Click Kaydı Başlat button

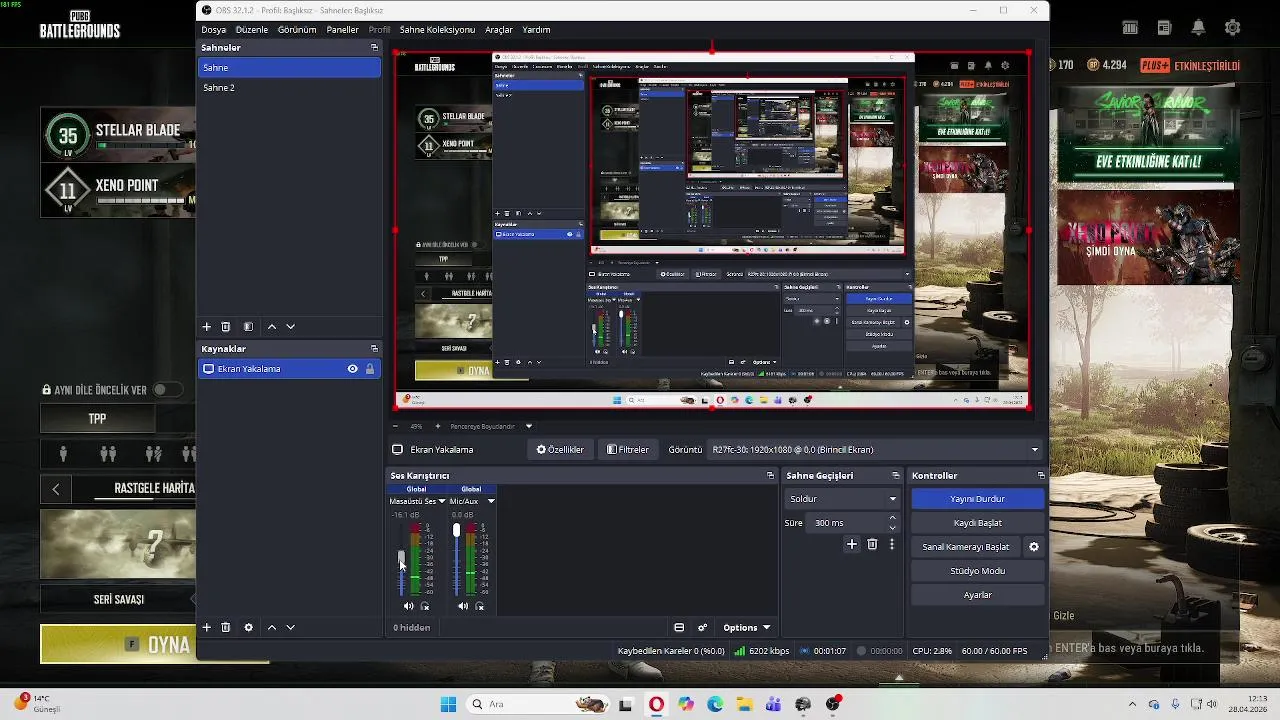[x=977, y=523]
